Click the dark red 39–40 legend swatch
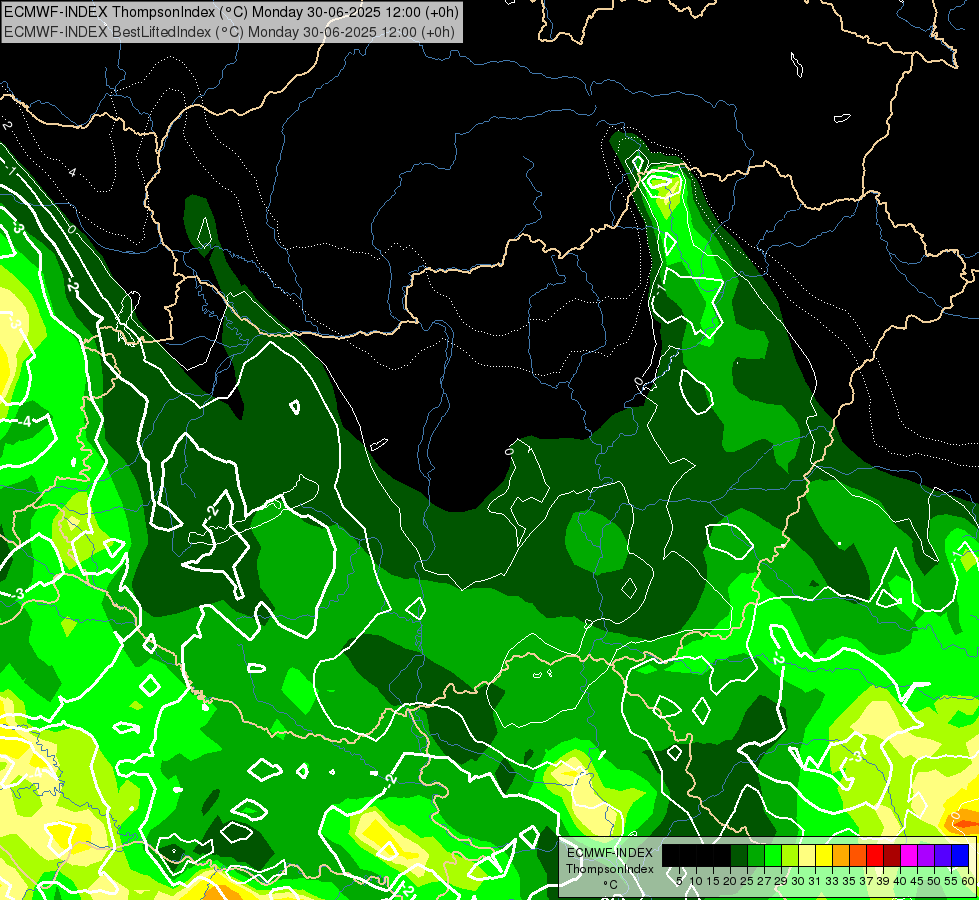Screen dimensions: 979x900 pyautogui.click(x=892, y=855)
